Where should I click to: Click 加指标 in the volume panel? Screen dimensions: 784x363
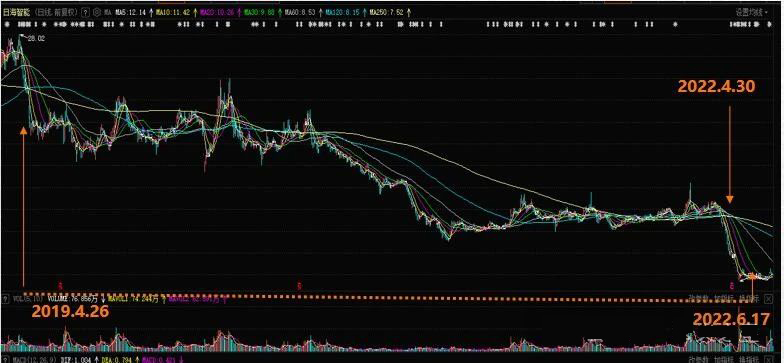[724, 298]
